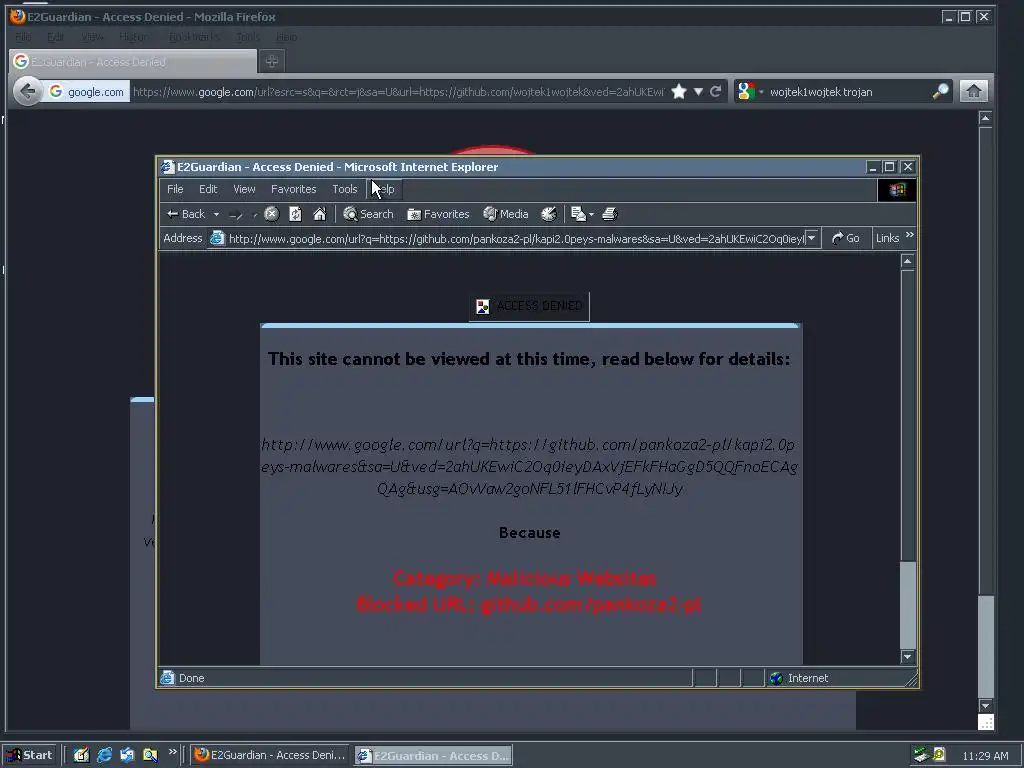Screen dimensions: 1024x768
Task: Launch Internet Explorer from Quick Launch
Action: pyautogui.click(x=104, y=755)
